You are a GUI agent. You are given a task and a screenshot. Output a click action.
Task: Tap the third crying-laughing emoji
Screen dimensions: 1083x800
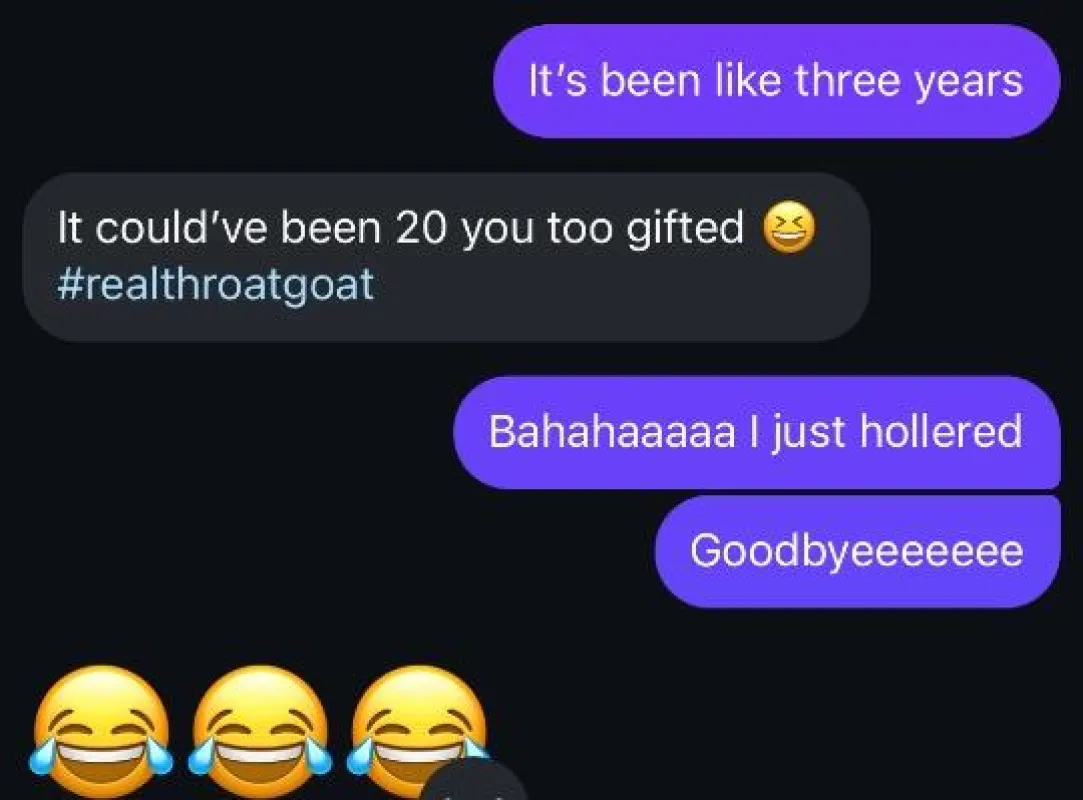[419, 731]
